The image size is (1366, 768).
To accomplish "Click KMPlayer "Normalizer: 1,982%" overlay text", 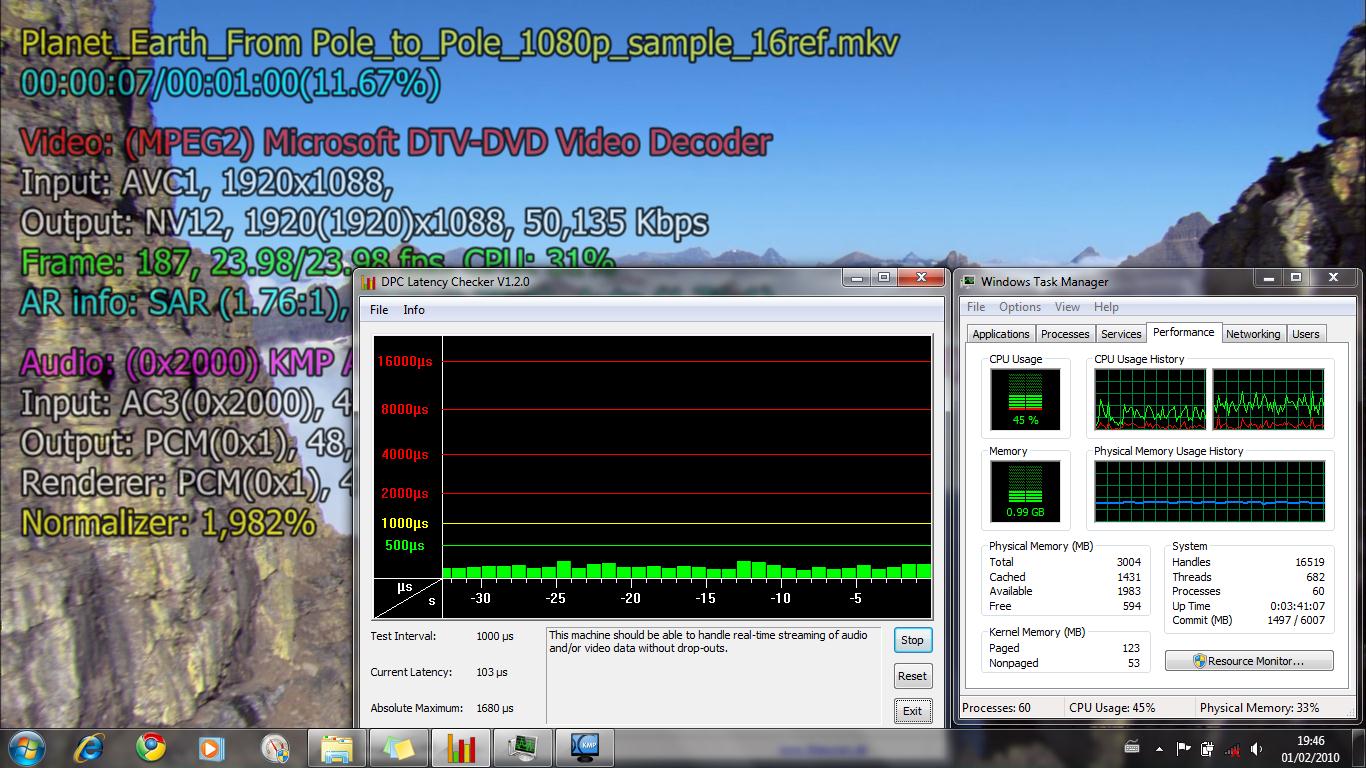I will pos(168,523).
